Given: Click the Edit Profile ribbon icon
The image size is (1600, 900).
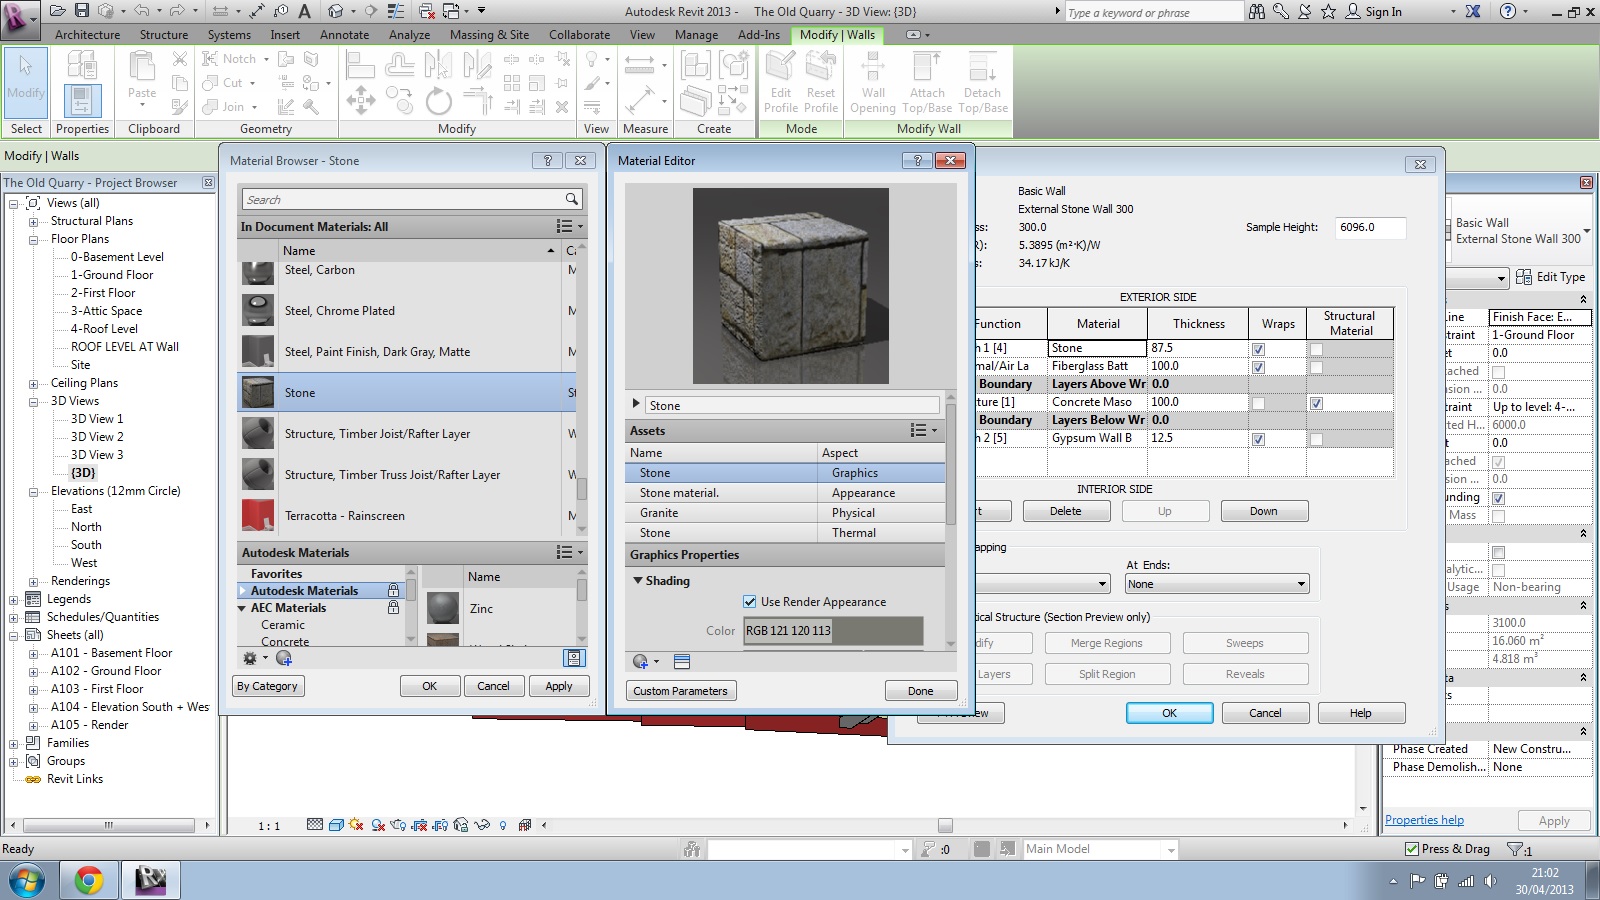Looking at the screenshot, I should click(780, 70).
